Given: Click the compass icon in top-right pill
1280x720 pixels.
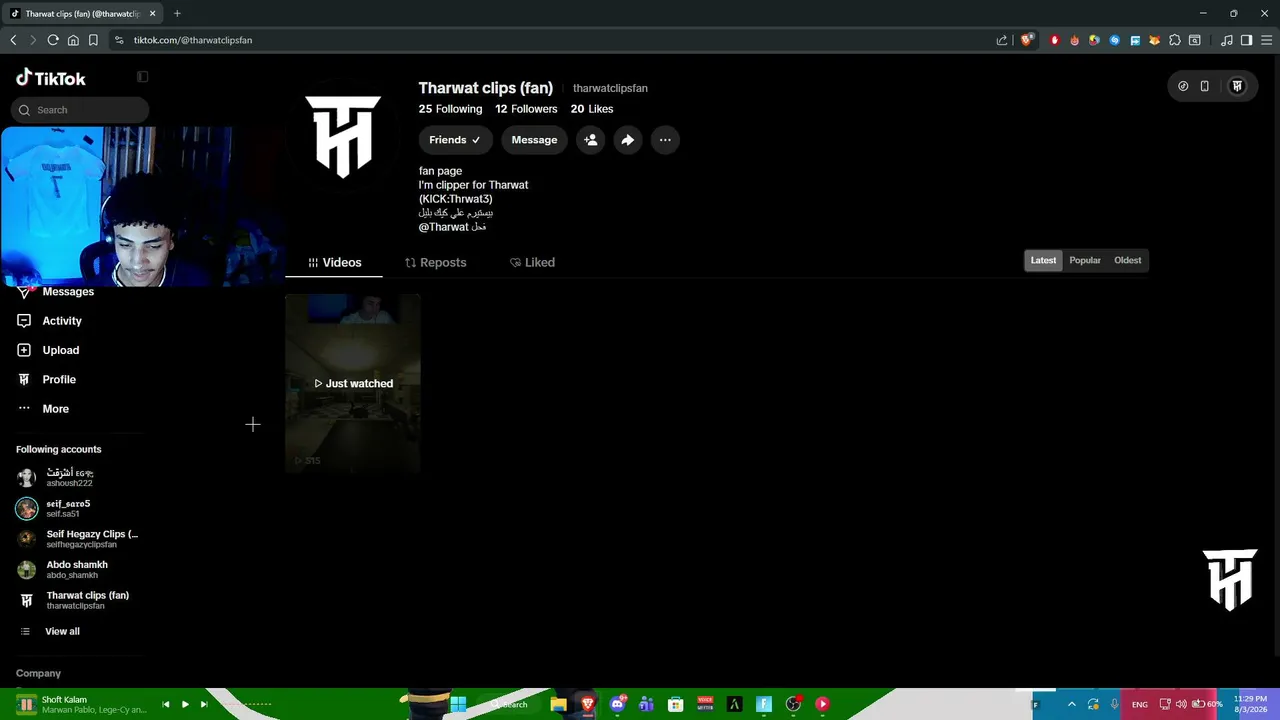Looking at the screenshot, I should coord(1183,86).
